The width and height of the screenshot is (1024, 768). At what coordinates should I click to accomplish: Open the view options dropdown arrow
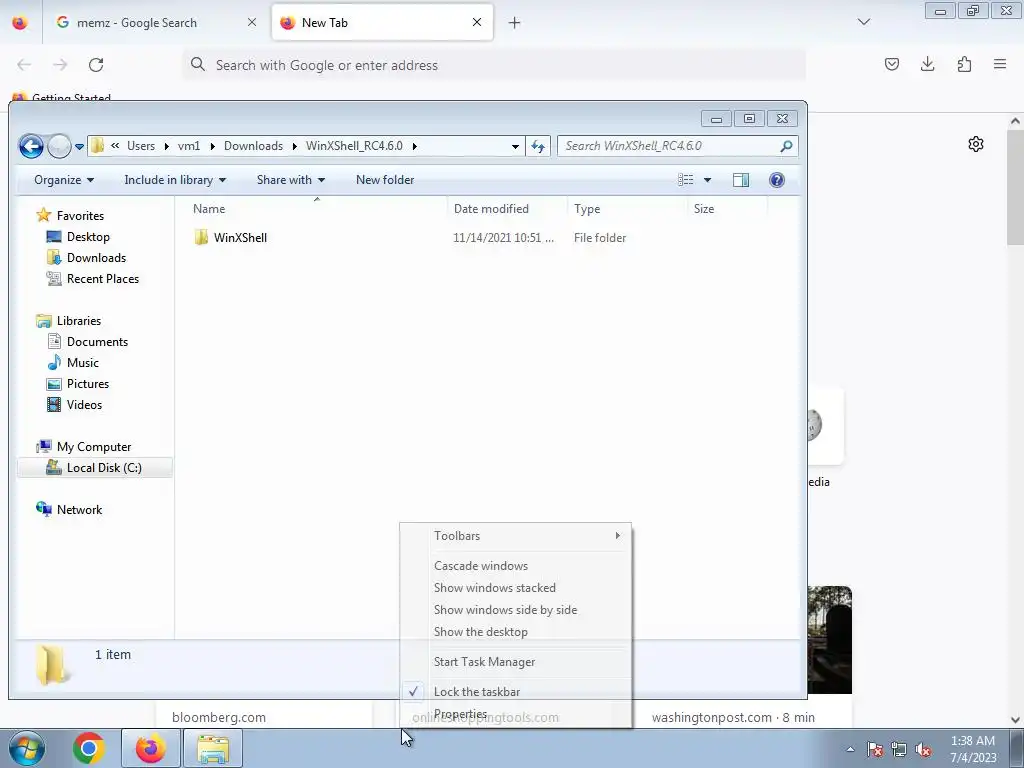[707, 180]
